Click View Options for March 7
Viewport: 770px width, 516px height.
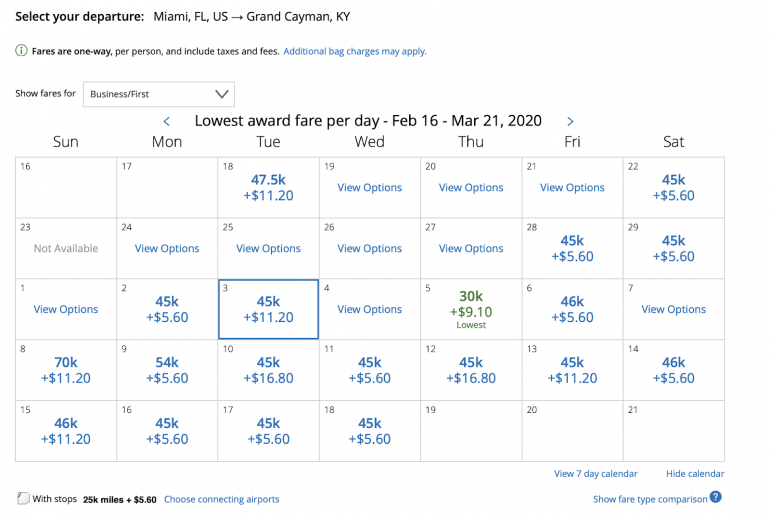pyautogui.click(x=674, y=310)
